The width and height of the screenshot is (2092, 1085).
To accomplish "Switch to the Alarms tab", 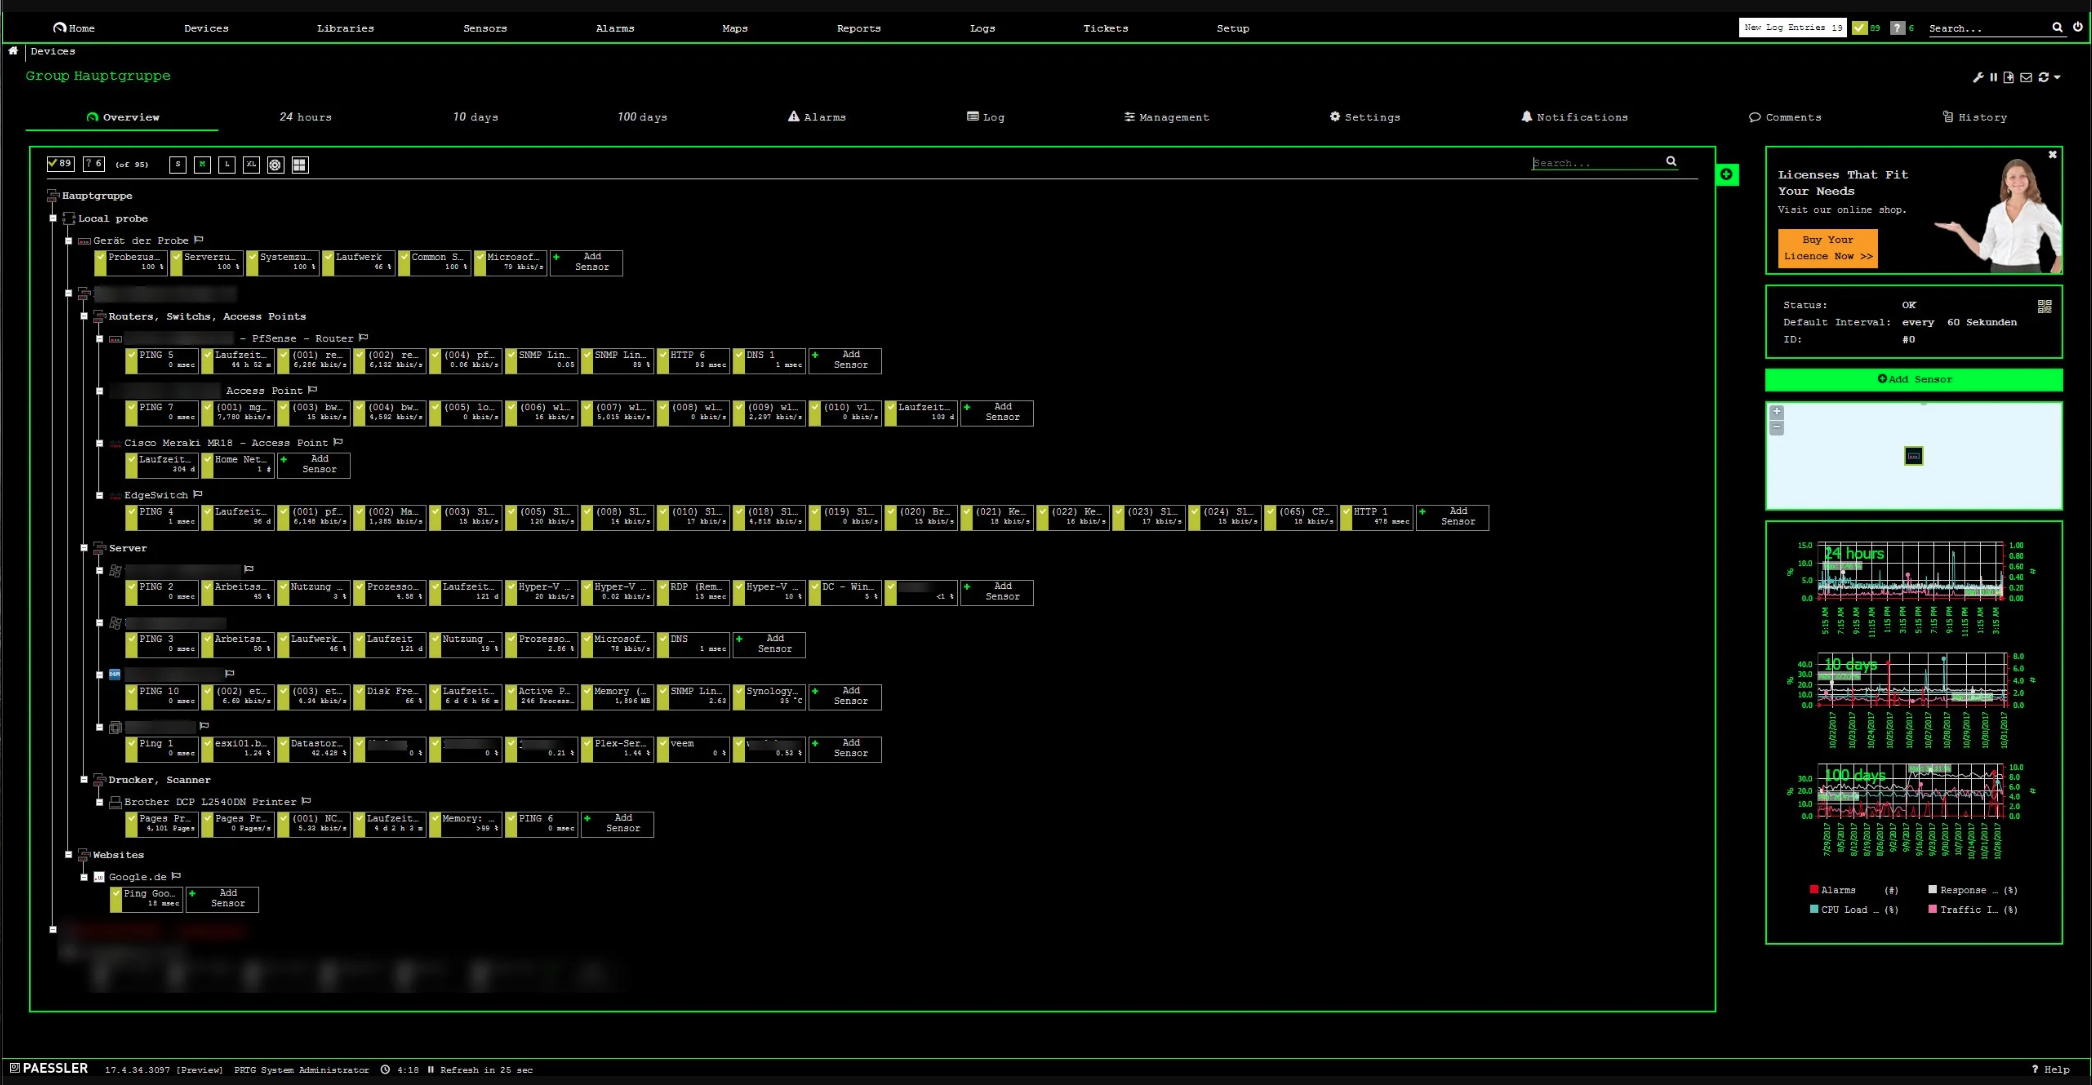I will click(820, 117).
